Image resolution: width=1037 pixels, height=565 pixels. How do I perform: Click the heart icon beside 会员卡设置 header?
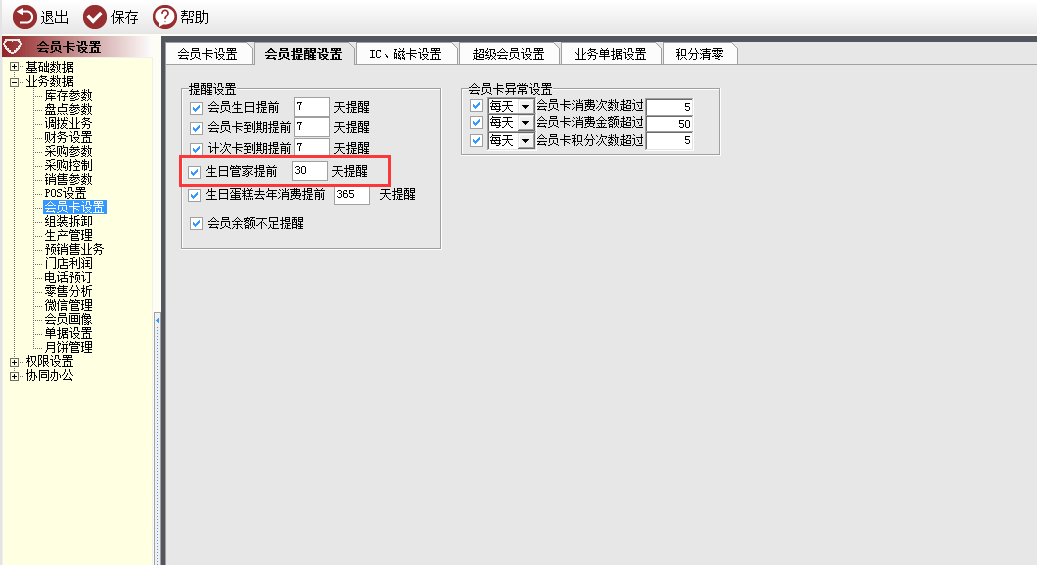point(13,46)
